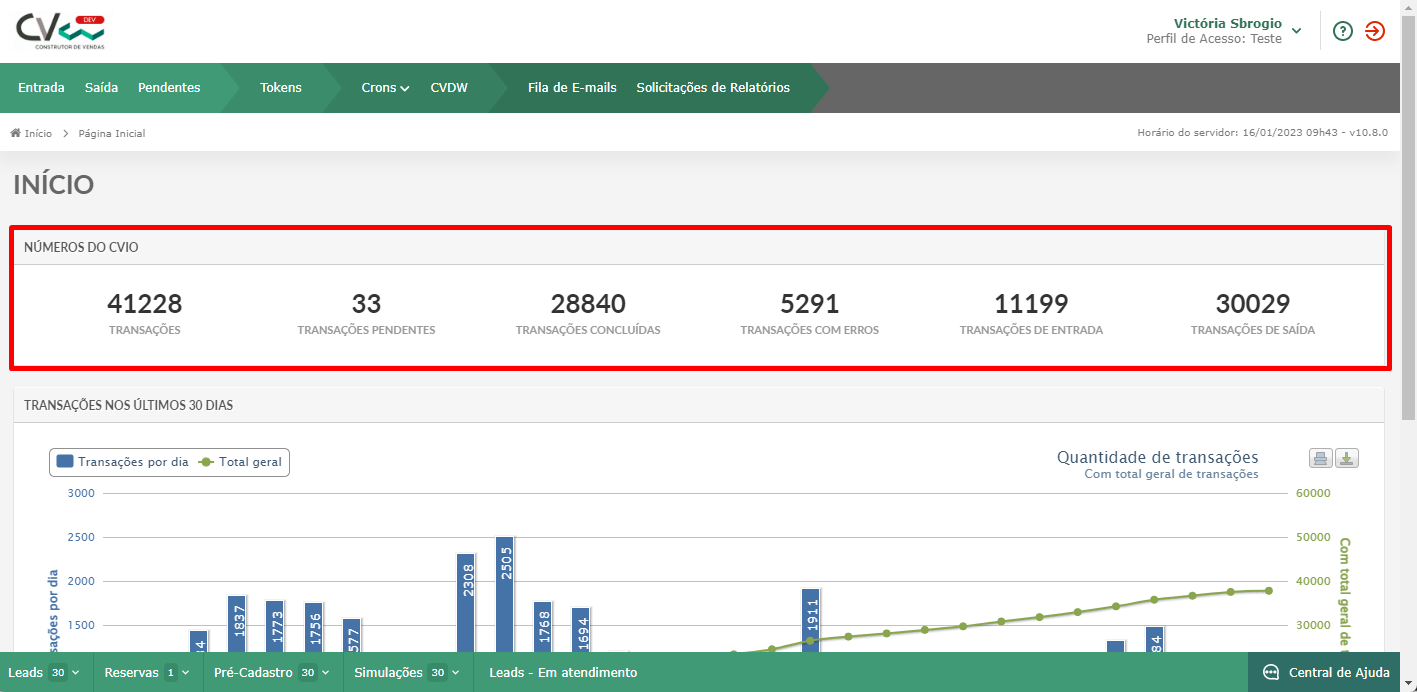Click the 11199 Transações de Entrada count
Image resolution: width=1417 pixels, height=692 pixels.
pos(1031,304)
